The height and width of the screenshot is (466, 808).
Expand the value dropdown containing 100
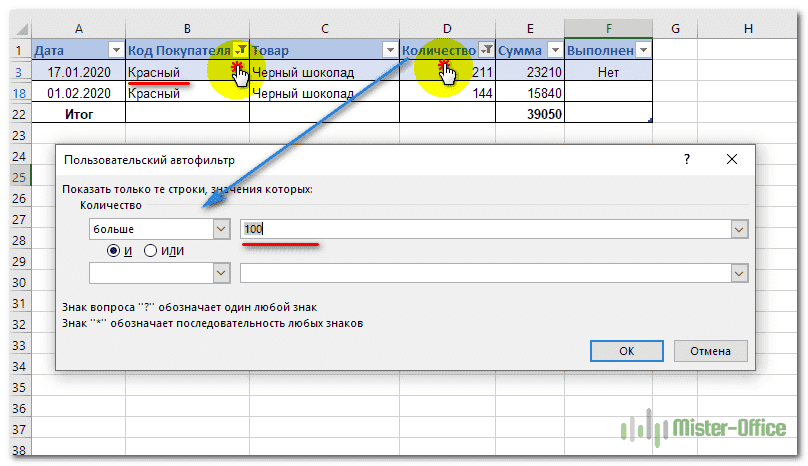click(739, 229)
